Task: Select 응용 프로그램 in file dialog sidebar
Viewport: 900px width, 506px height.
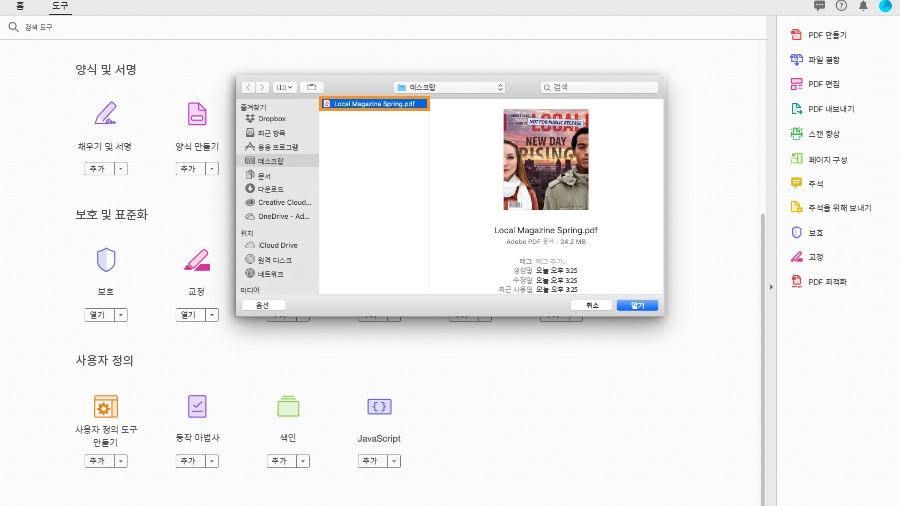Action: tap(278, 147)
